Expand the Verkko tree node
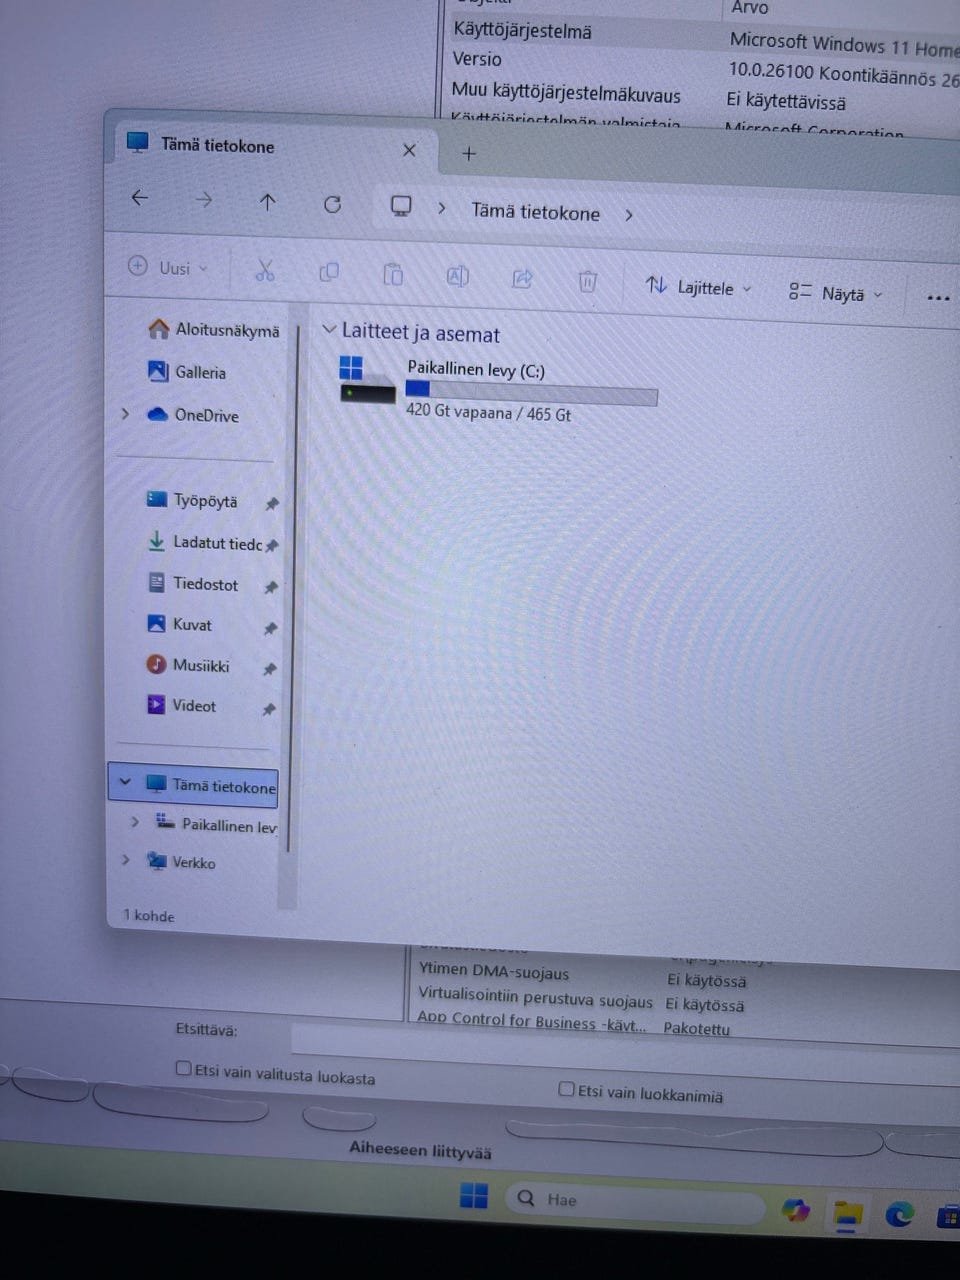Image resolution: width=960 pixels, height=1280 pixels. point(125,859)
